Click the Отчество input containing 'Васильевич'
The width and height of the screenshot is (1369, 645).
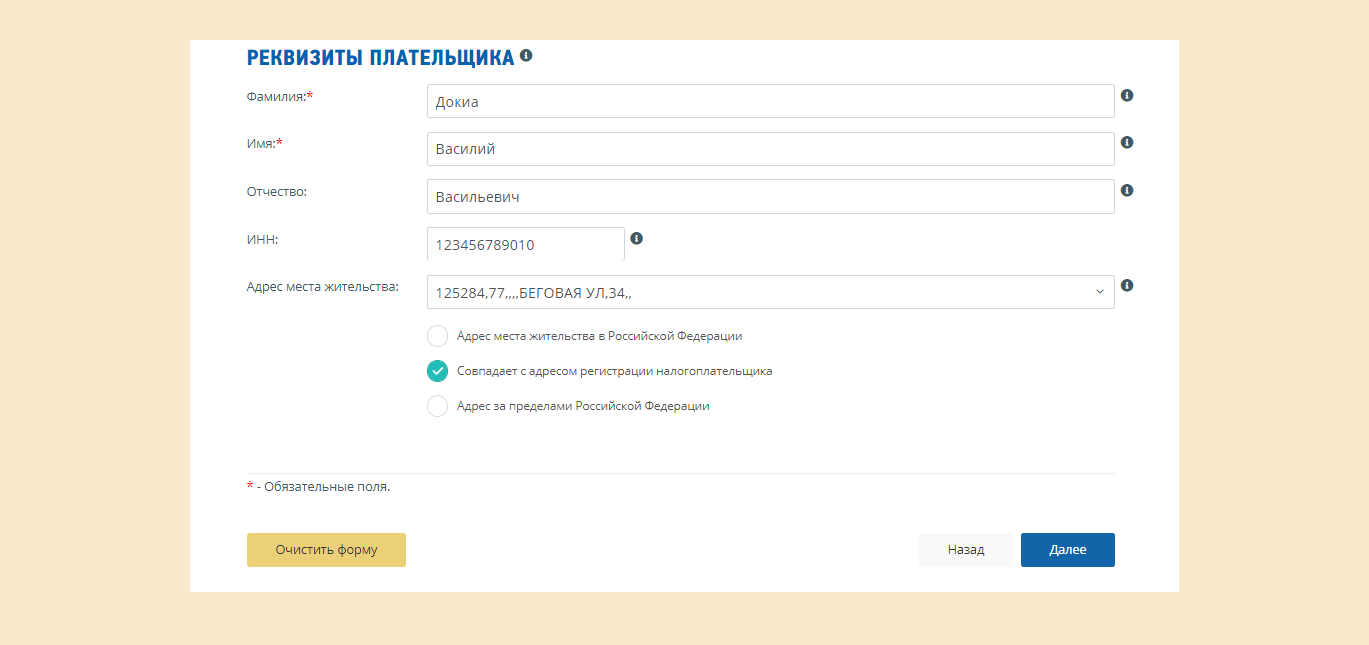[770, 197]
